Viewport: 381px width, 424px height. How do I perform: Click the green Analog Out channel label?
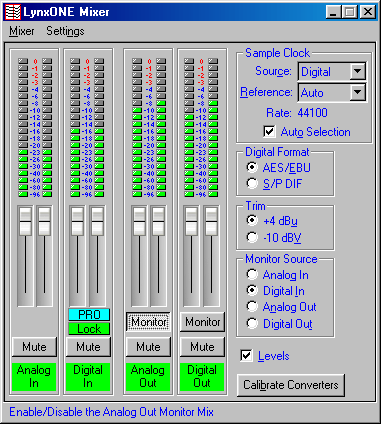coord(148,377)
